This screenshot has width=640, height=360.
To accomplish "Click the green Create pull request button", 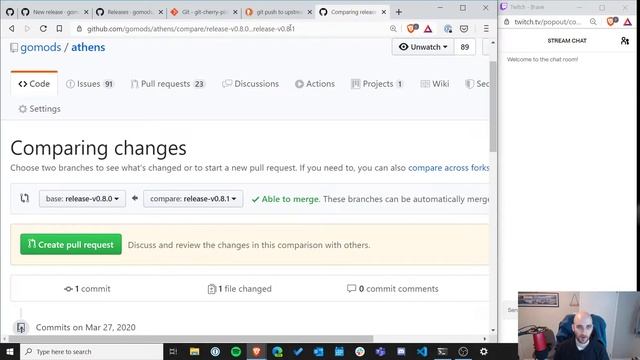I will coord(71,244).
